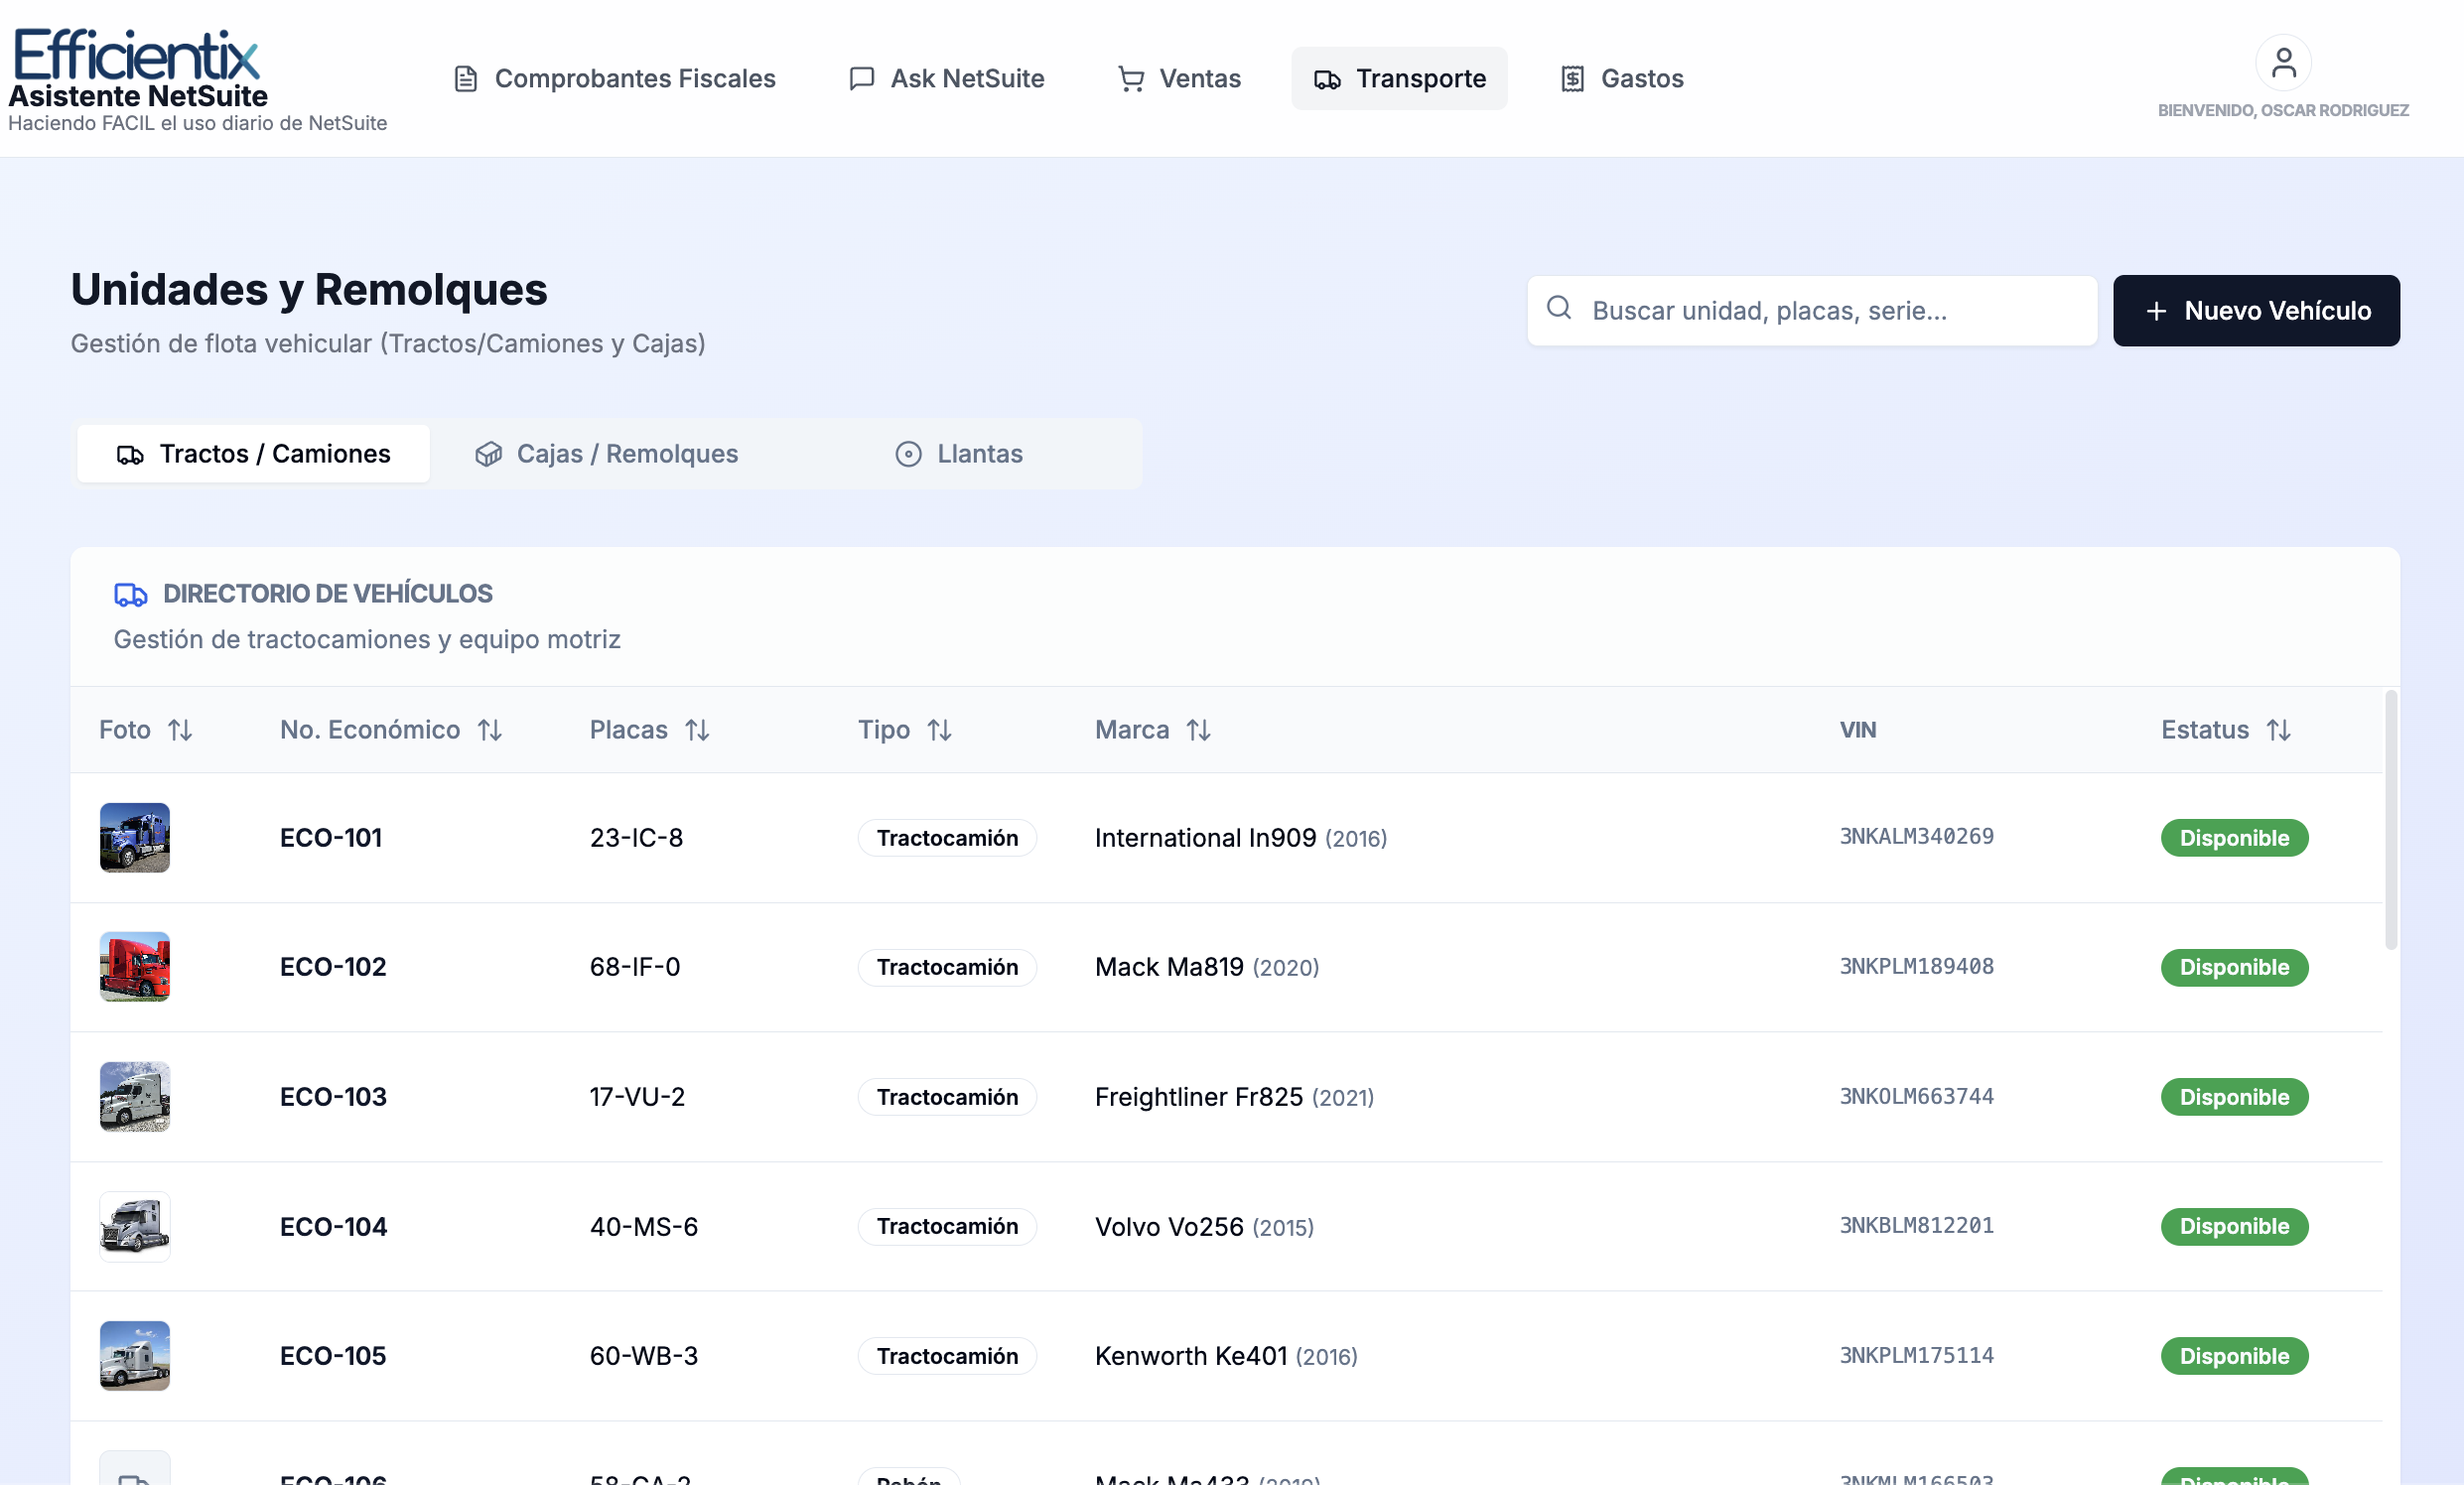Click the search magnifier icon
Viewport: 2464px width, 1485px height.
pos(1558,308)
